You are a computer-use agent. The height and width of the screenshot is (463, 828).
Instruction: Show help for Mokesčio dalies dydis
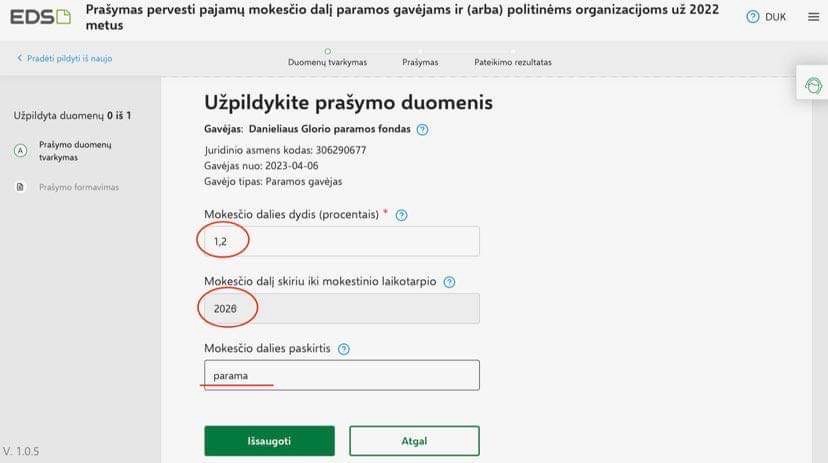pyautogui.click(x=402, y=215)
